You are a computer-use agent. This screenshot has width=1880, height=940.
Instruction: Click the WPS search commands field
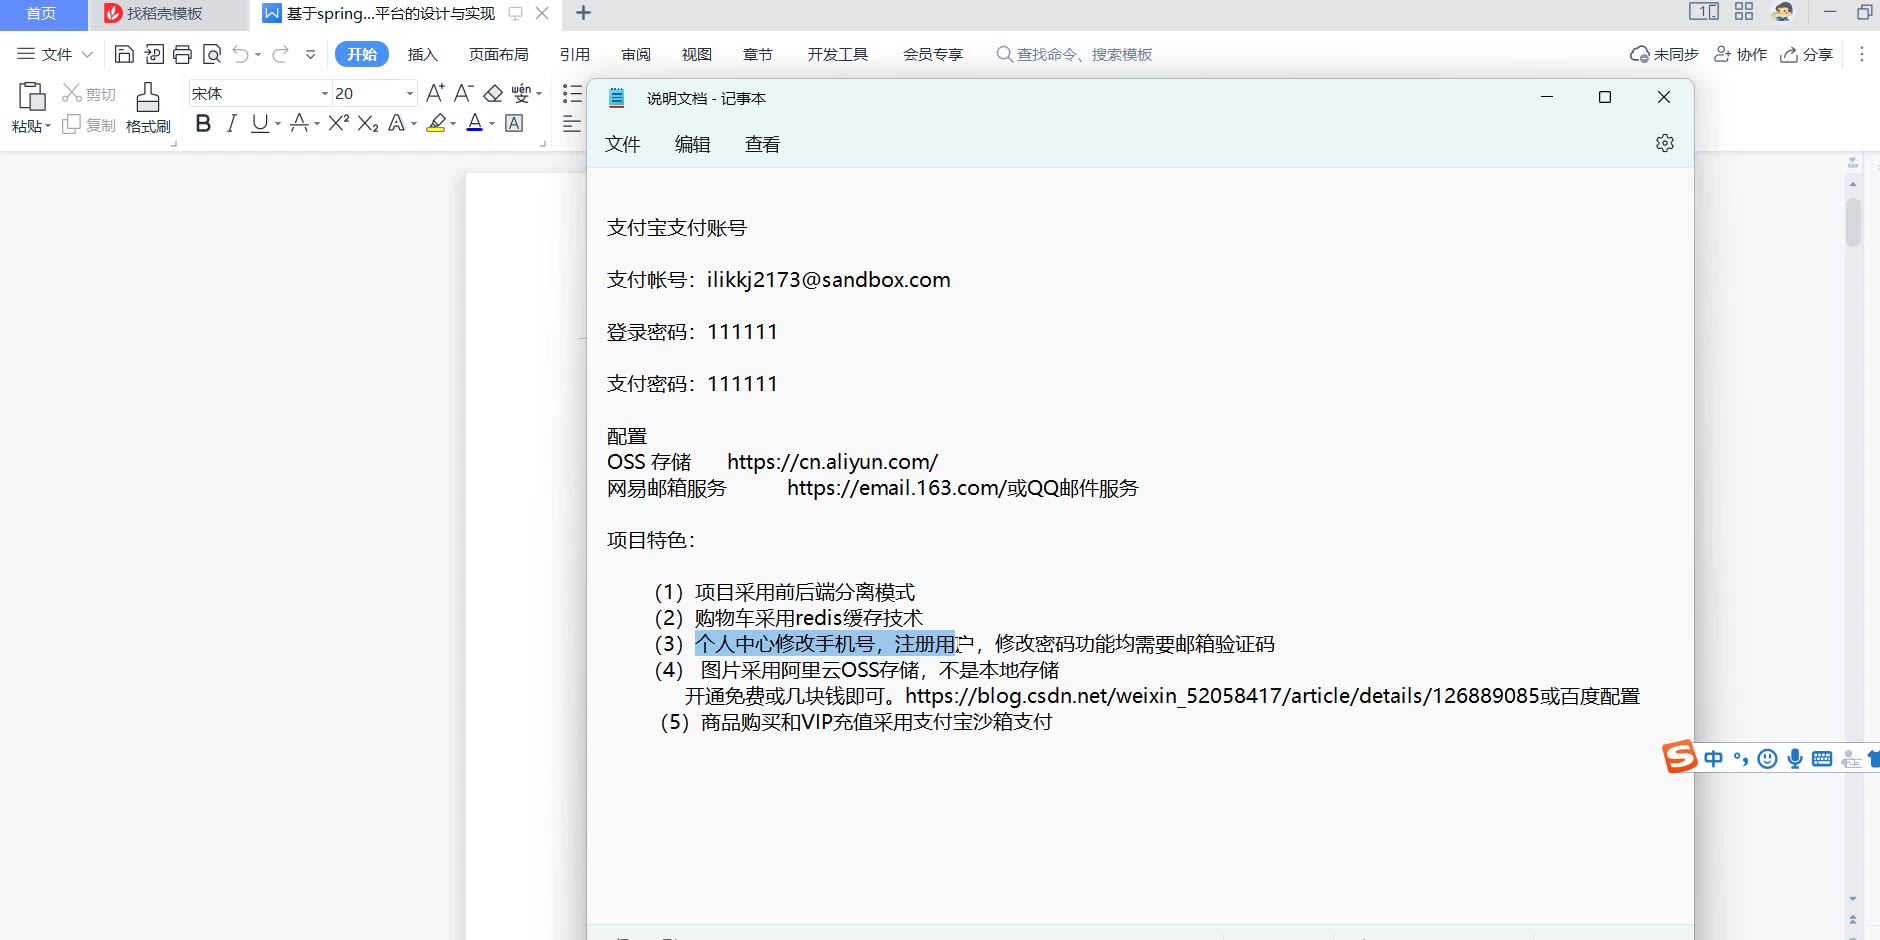pos(1075,54)
